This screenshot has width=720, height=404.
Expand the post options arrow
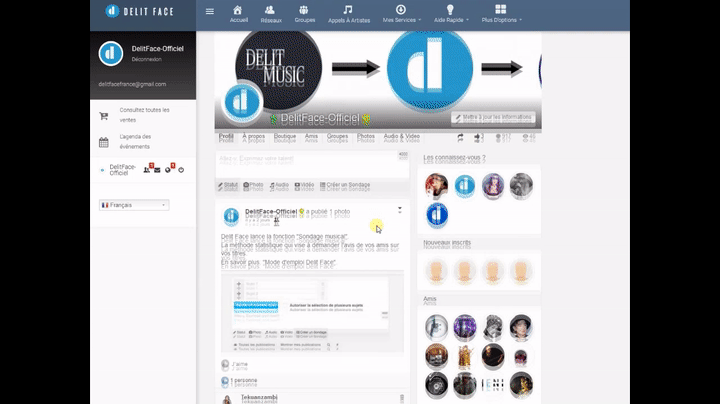[400, 210]
